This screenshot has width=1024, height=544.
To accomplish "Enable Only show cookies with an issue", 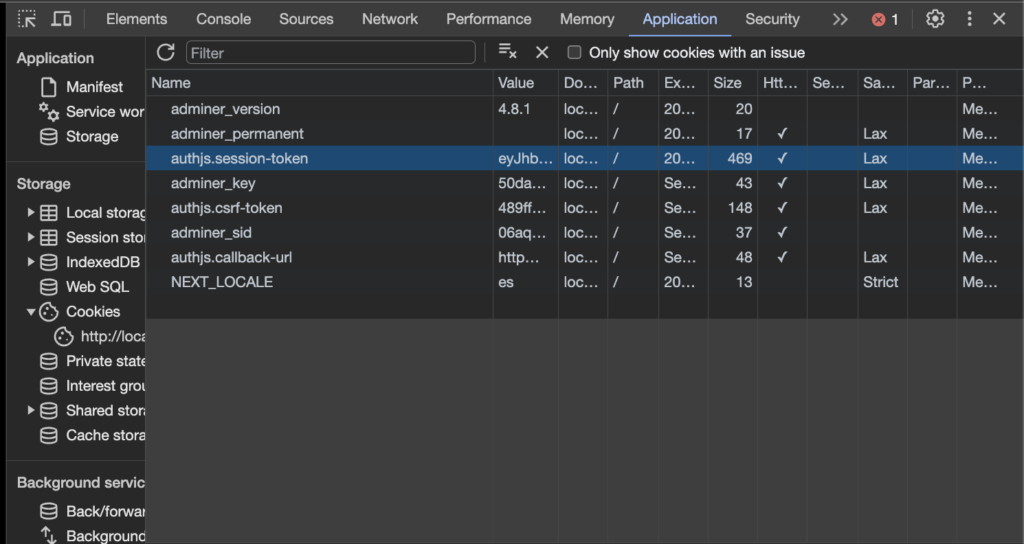I will point(574,52).
